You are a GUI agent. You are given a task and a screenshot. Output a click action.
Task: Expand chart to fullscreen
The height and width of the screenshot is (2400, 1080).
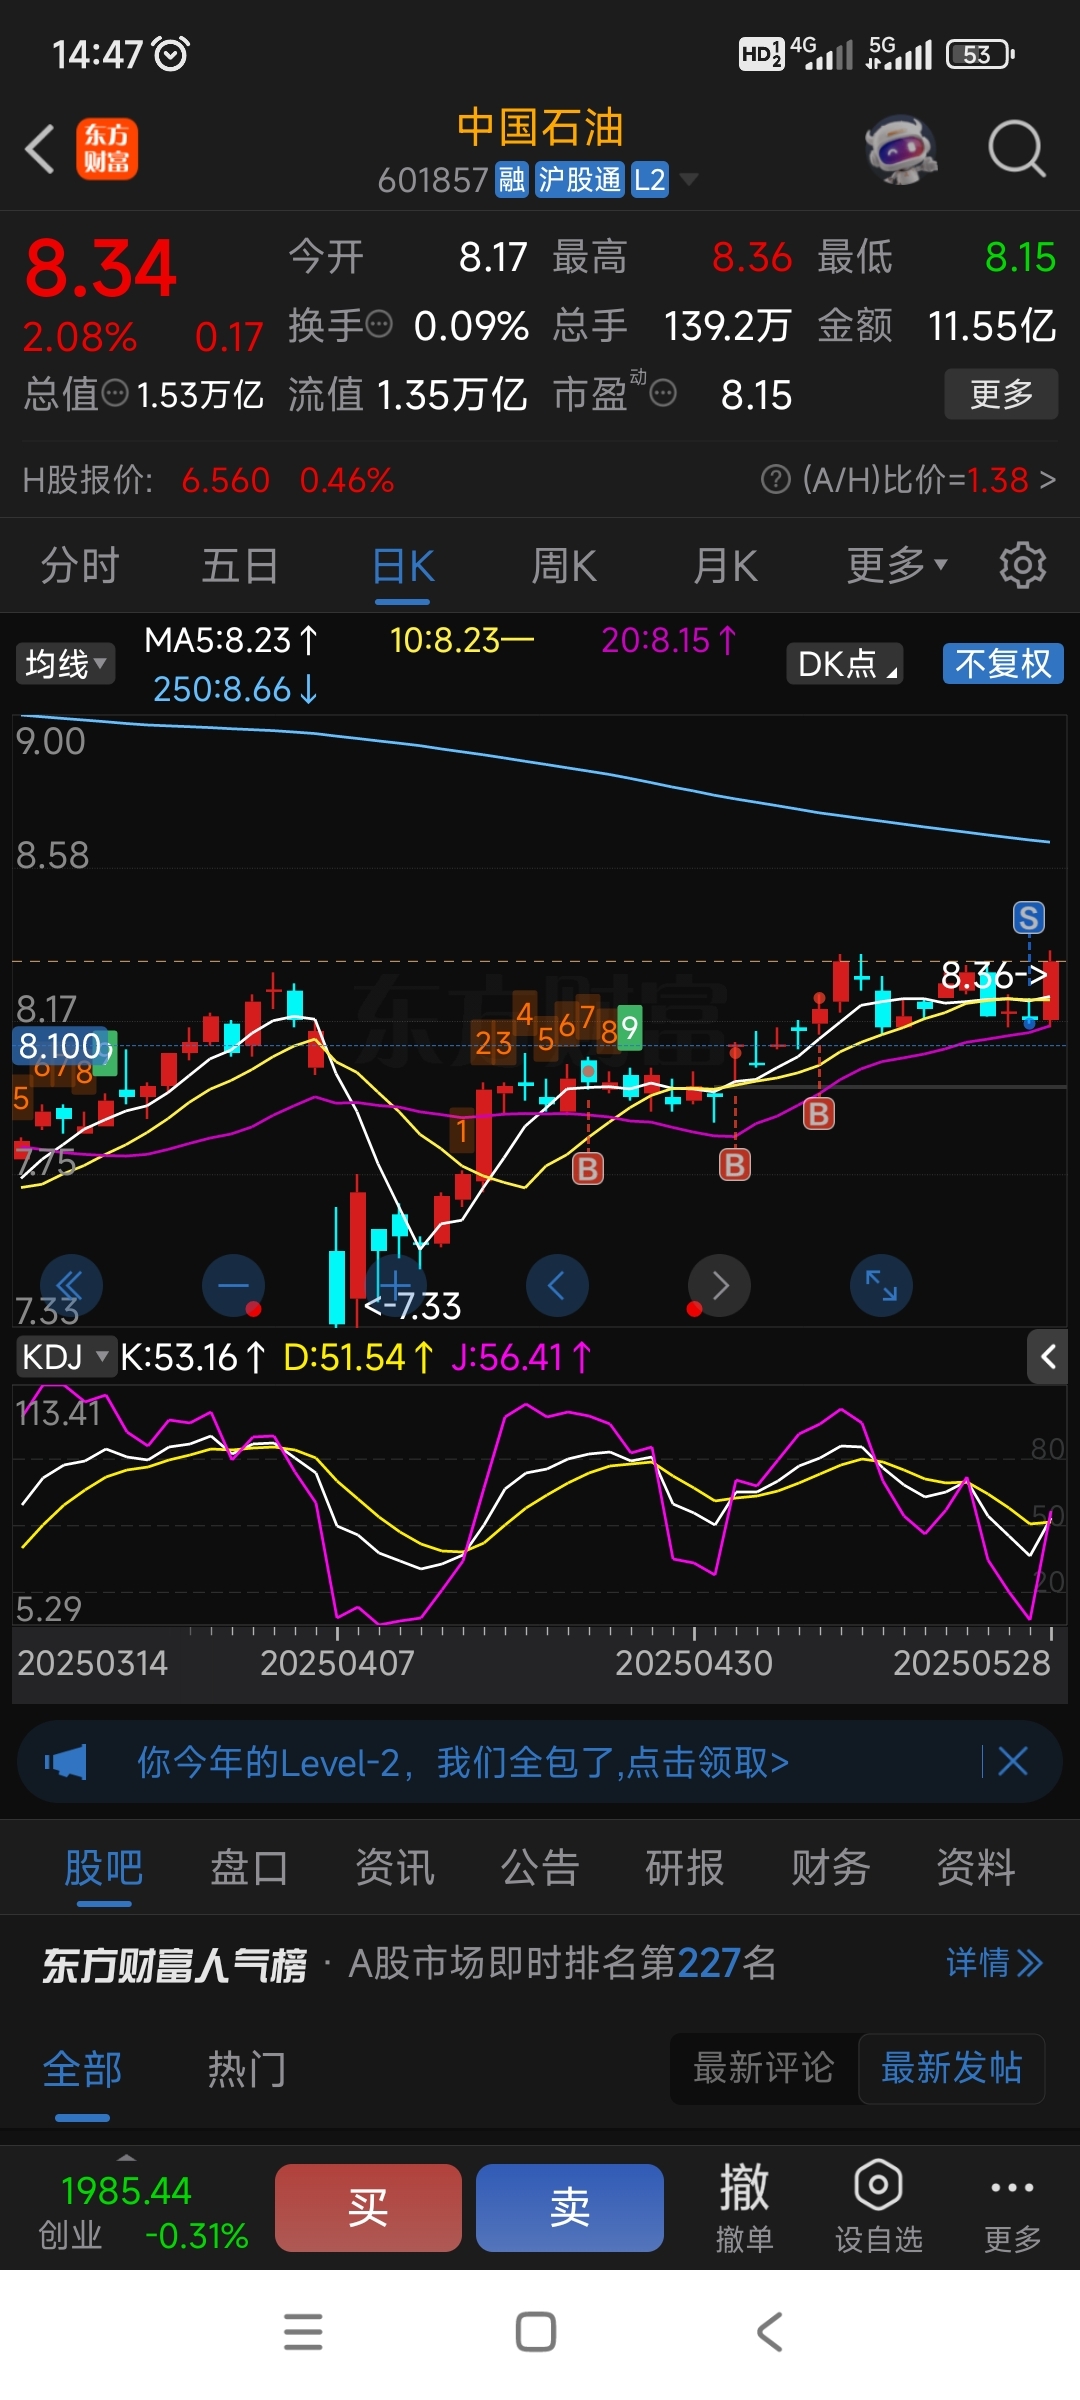[x=881, y=1285]
